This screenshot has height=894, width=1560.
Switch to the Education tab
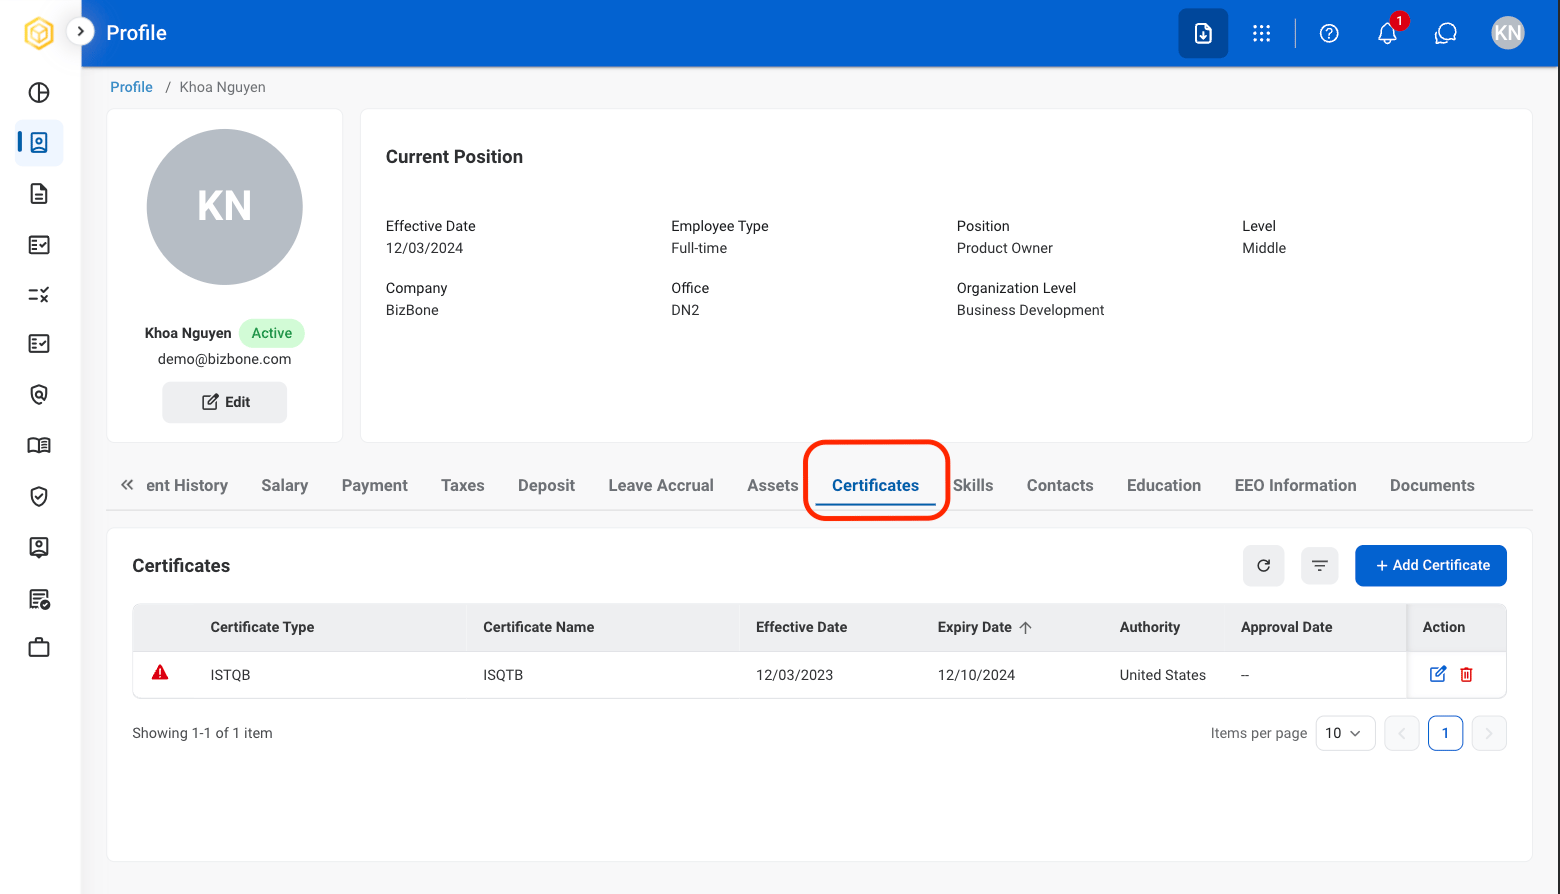pos(1164,485)
